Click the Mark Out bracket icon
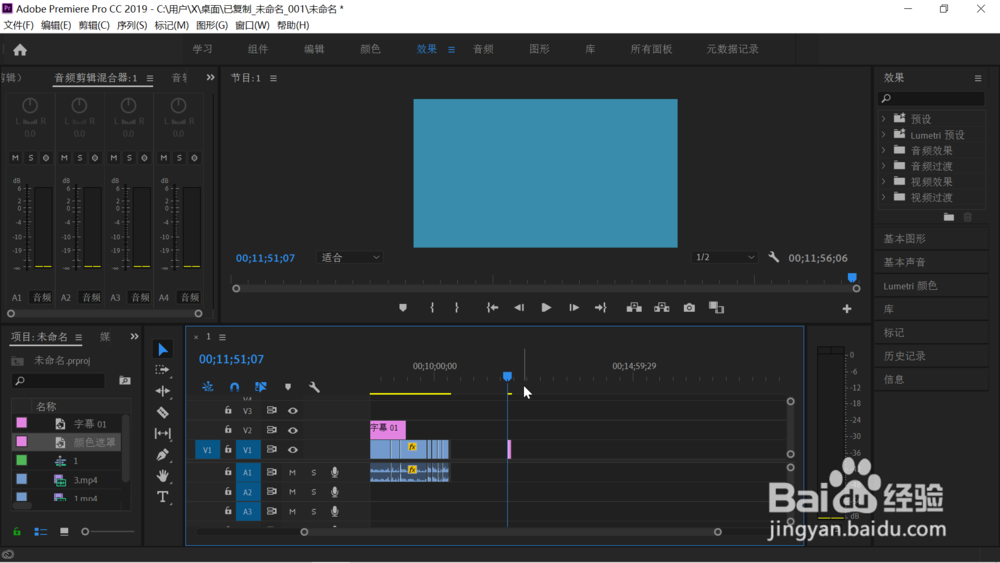Image resolution: width=1000 pixels, height=563 pixels. tap(457, 308)
